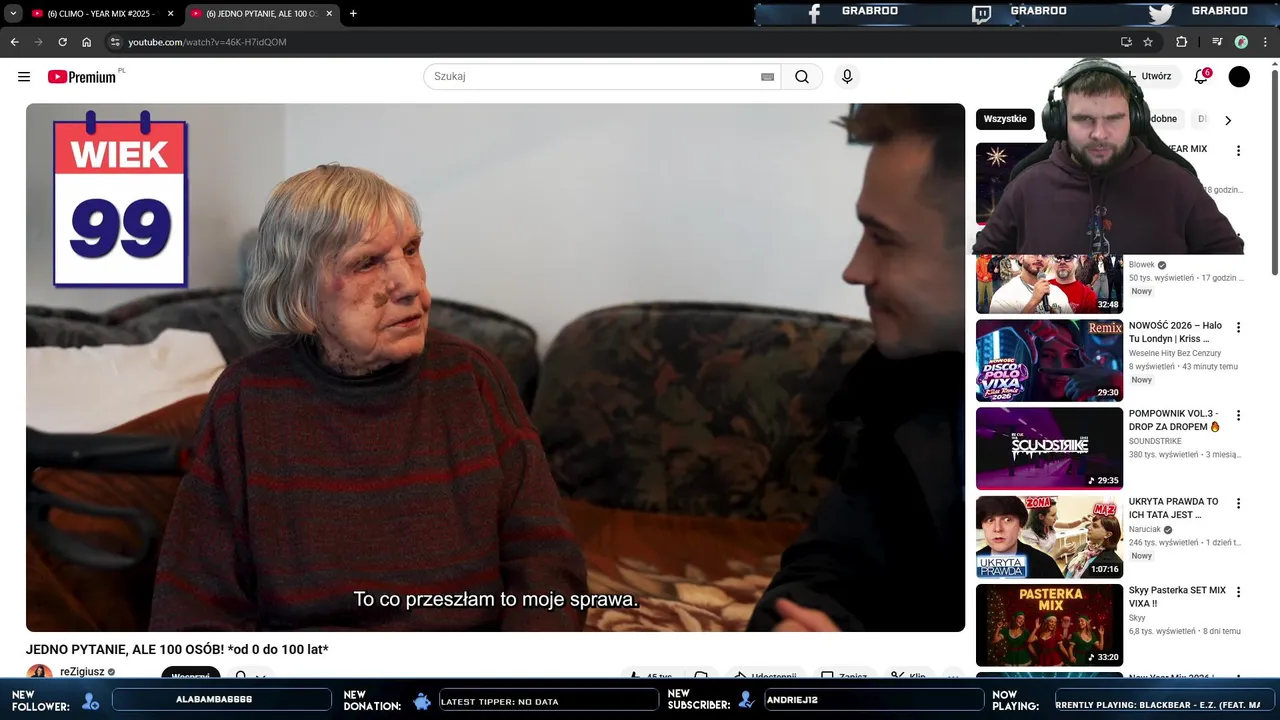This screenshot has width=1280, height=720.
Task: Switch to the CLIMO - YEAR MIX #2025 tab
Action: pos(102,14)
